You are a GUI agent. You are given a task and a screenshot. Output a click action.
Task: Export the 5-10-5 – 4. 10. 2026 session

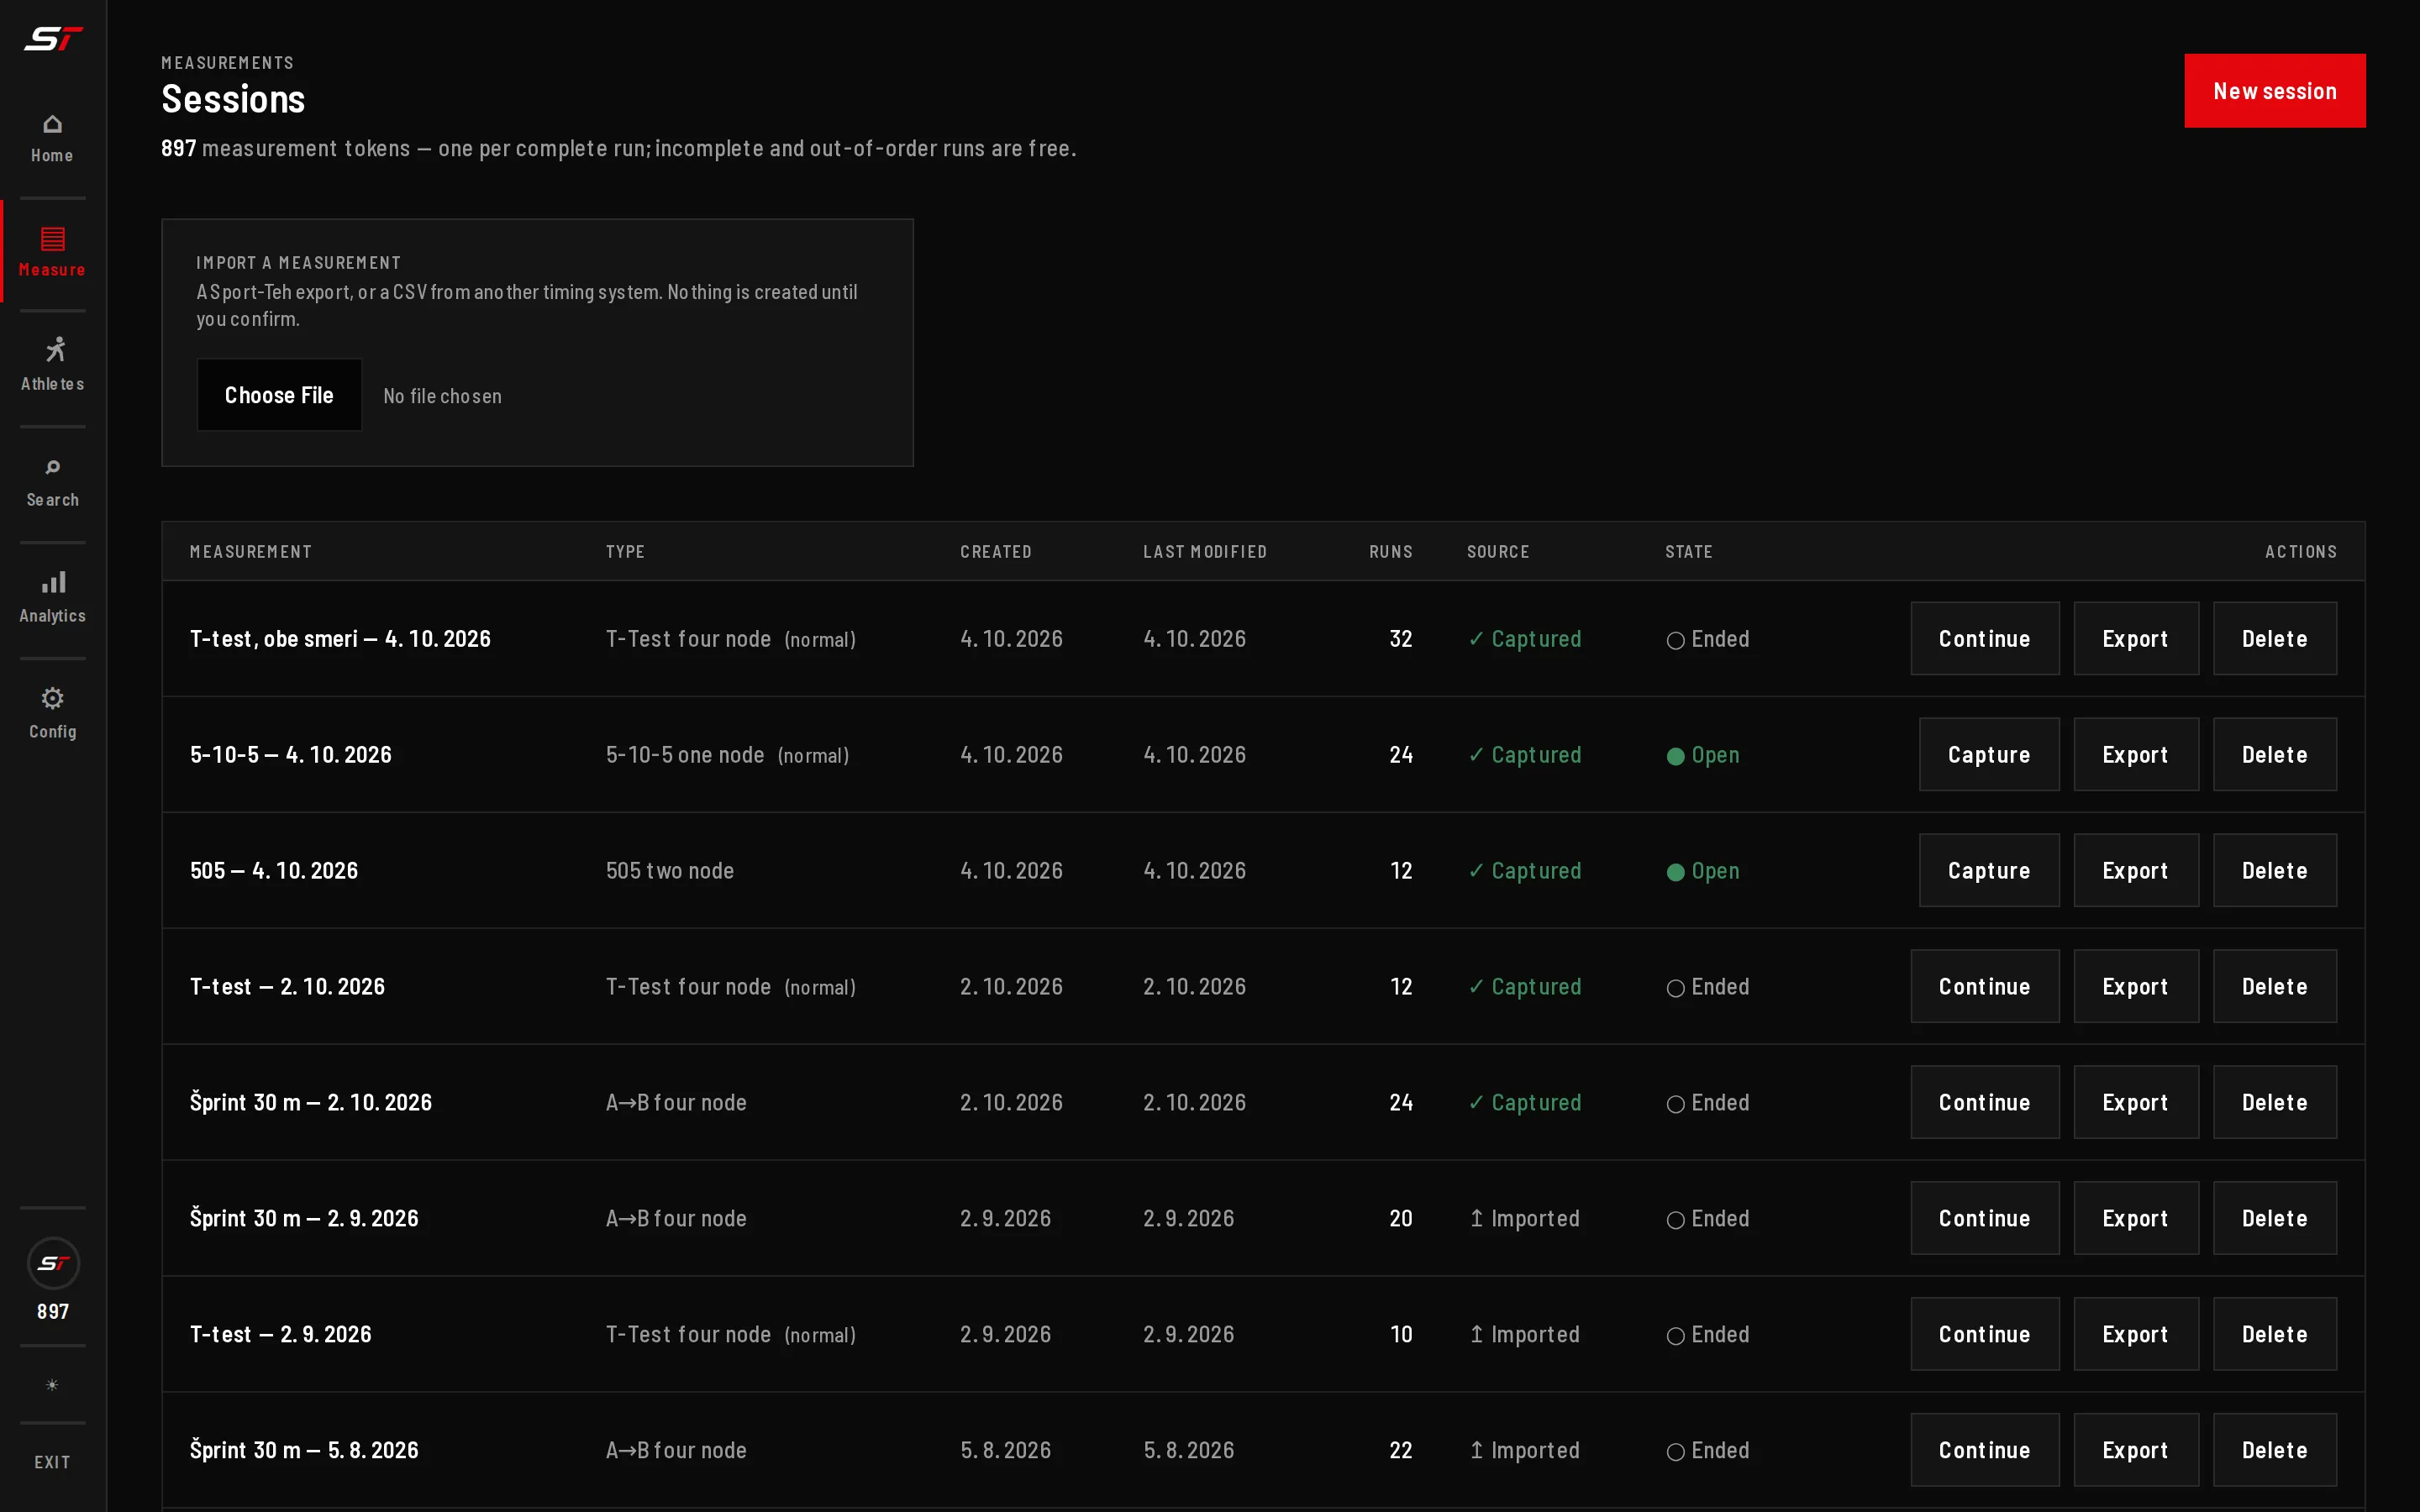[2135, 754]
